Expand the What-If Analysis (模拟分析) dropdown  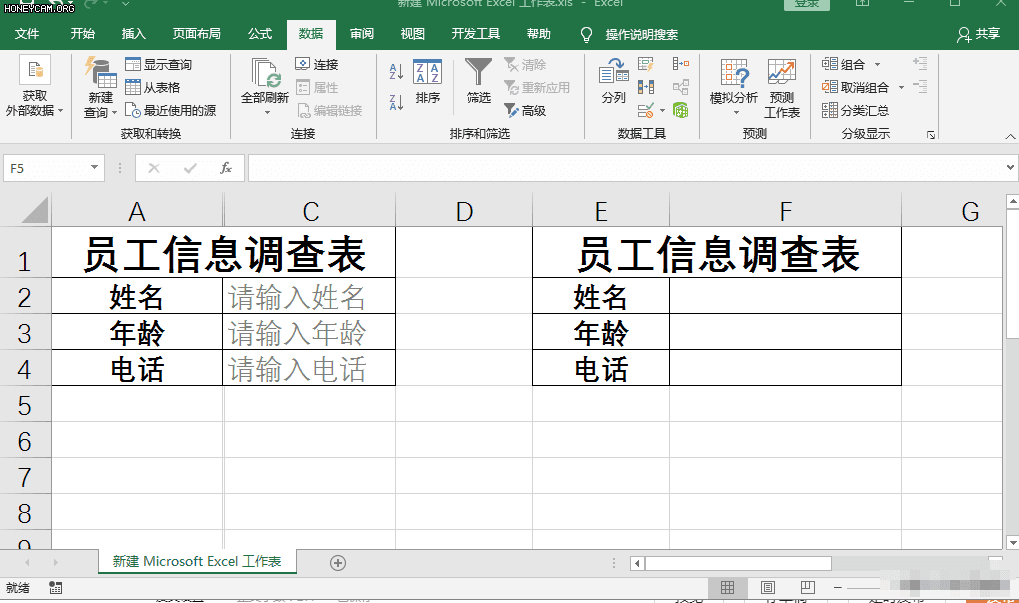pyautogui.click(x=736, y=112)
